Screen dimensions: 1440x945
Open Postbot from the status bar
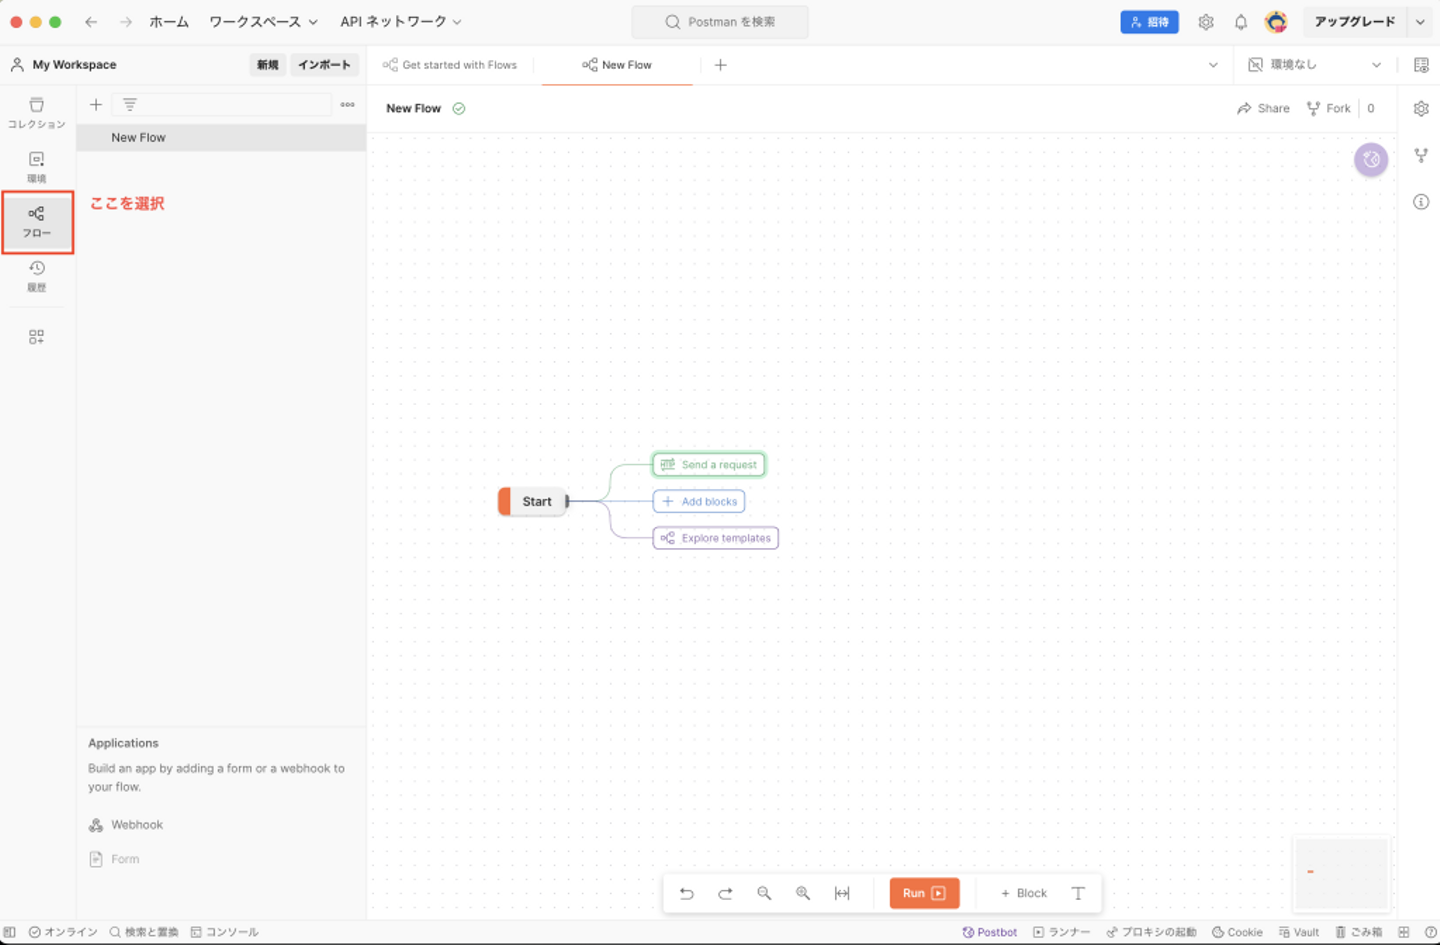point(989,932)
